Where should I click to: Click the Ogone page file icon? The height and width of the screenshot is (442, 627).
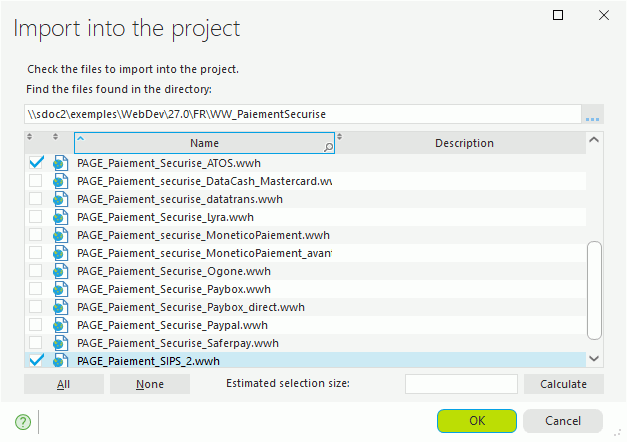point(60,271)
